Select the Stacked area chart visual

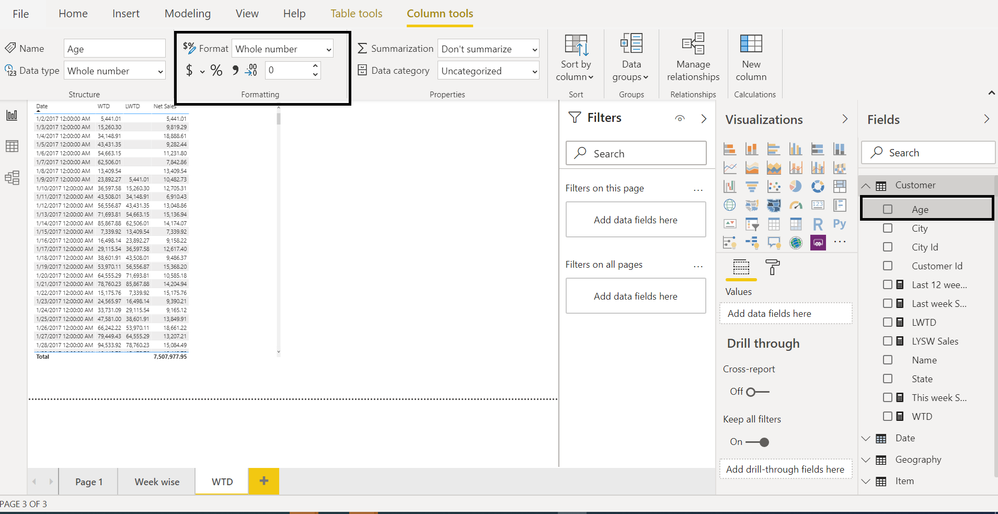click(774, 167)
